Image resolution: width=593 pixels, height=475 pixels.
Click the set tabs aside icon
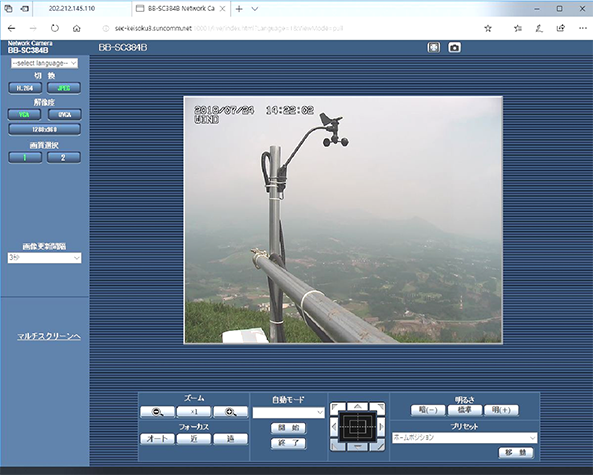[25, 9]
